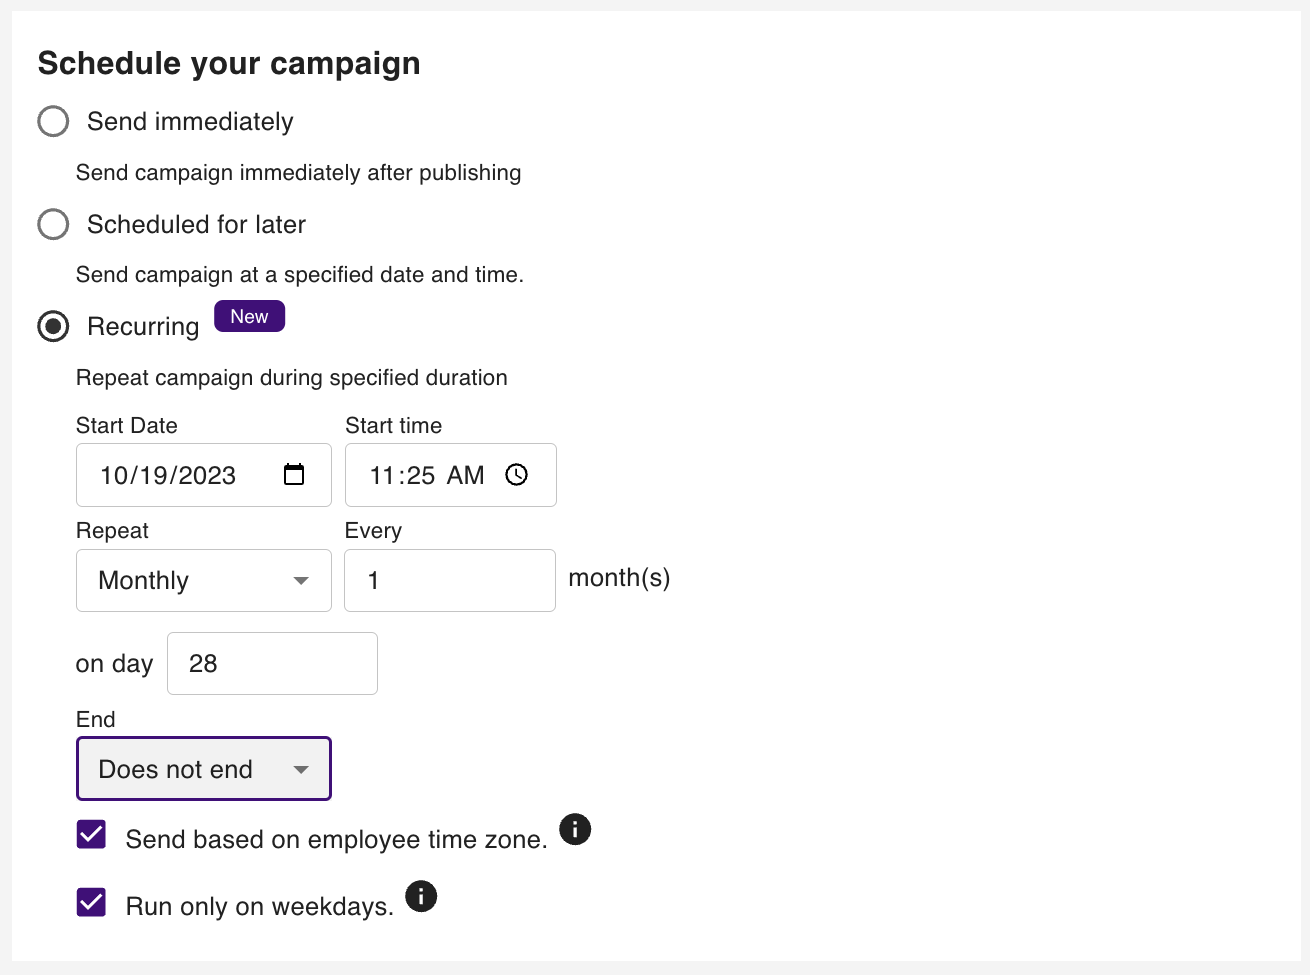Expand the End 'Does not end' dropdown

click(x=203, y=769)
